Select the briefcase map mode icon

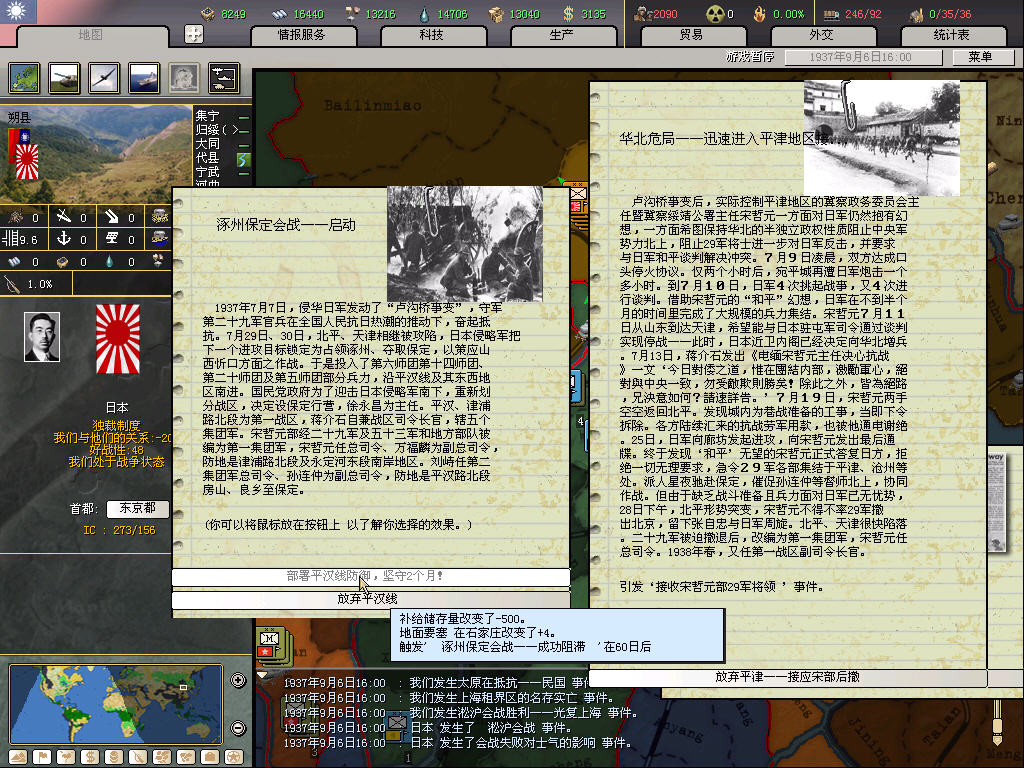pos(210,757)
